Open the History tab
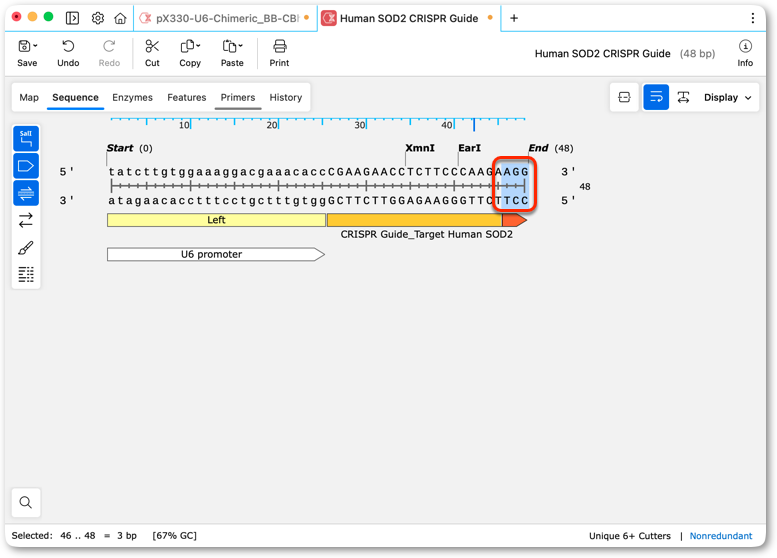Image resolution: width=777 pixels, height=558 pixels. pos(285,97)
